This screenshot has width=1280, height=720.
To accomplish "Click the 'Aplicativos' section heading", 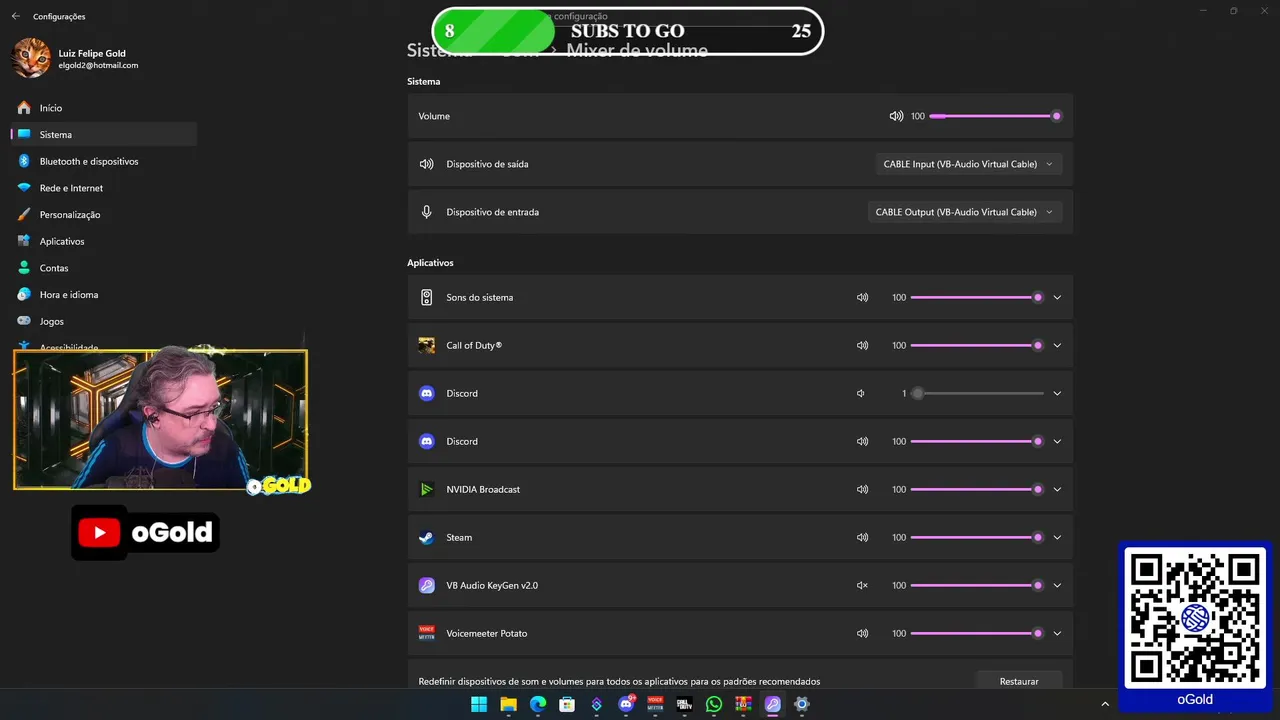I will (430, 263).
